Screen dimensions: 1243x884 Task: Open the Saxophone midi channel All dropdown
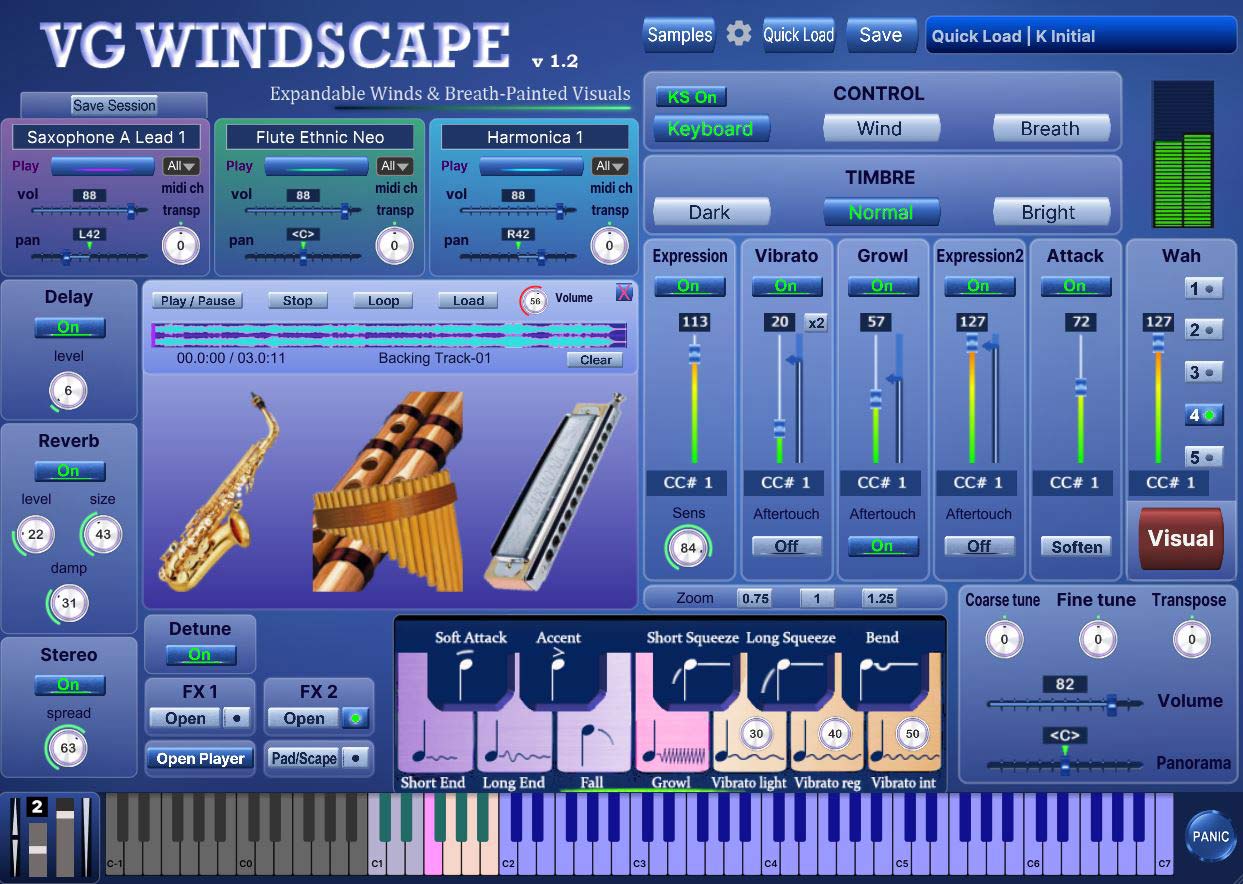[181, 166]
